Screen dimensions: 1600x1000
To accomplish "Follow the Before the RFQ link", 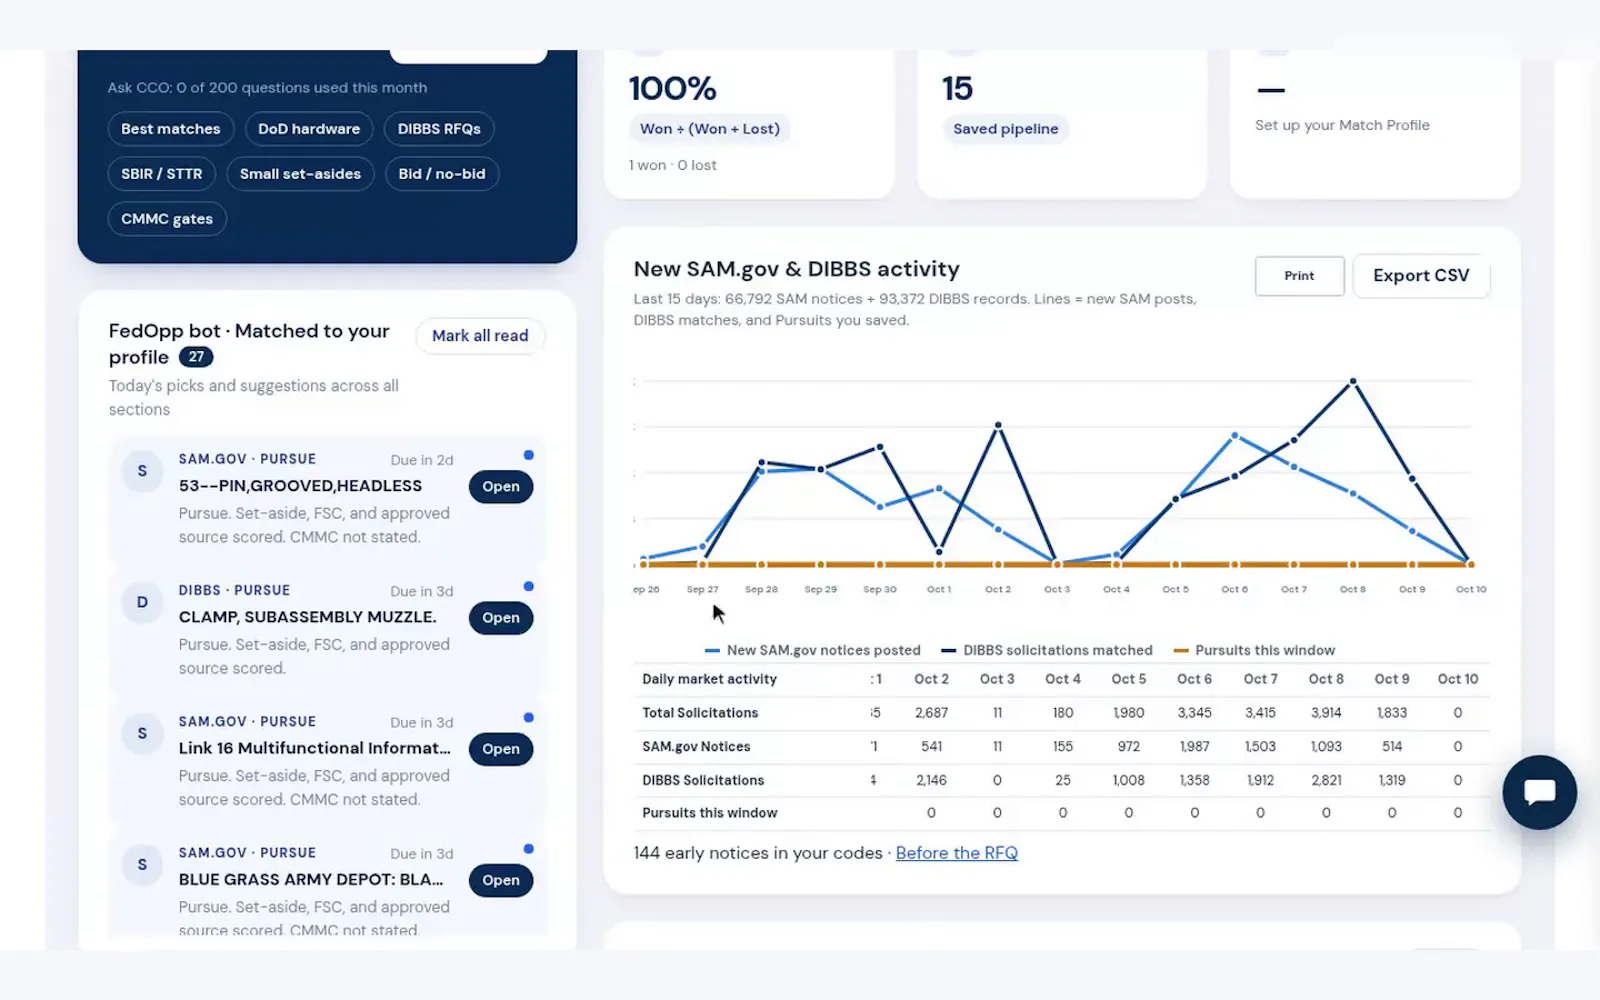I will 957,853.
